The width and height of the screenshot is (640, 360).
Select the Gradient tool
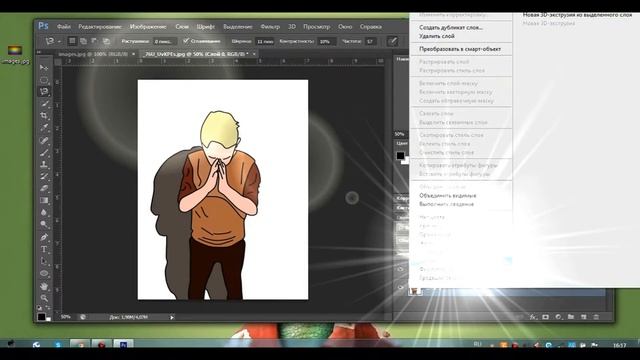(44, 200)
